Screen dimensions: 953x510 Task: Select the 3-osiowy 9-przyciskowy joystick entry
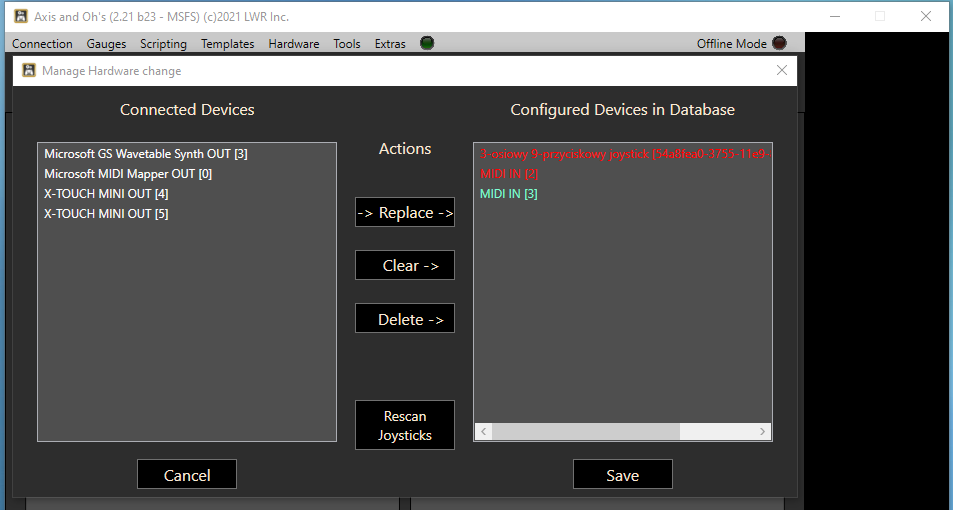pyautogui.click(x=625, y=154)
